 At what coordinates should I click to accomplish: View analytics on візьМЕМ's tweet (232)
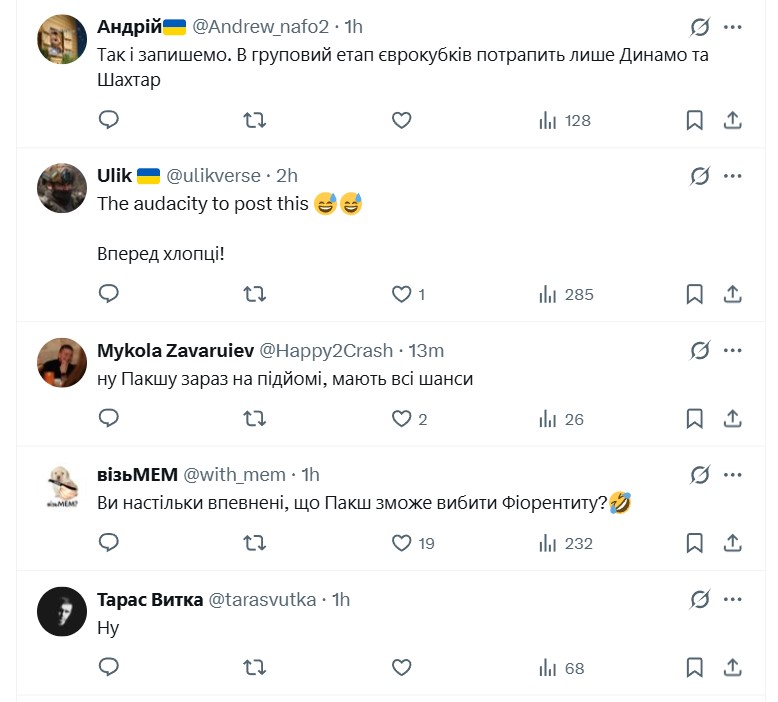pos(566,544)
